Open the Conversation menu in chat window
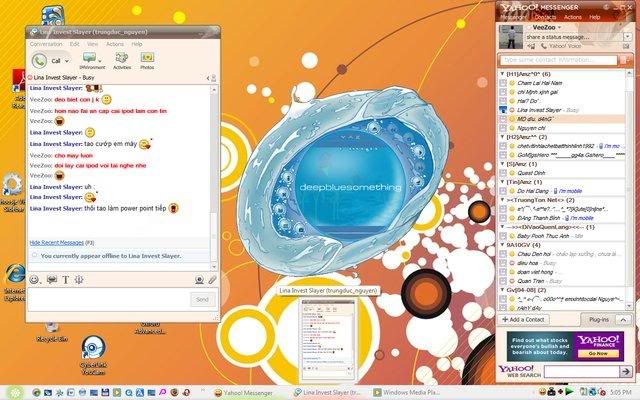 46,44
